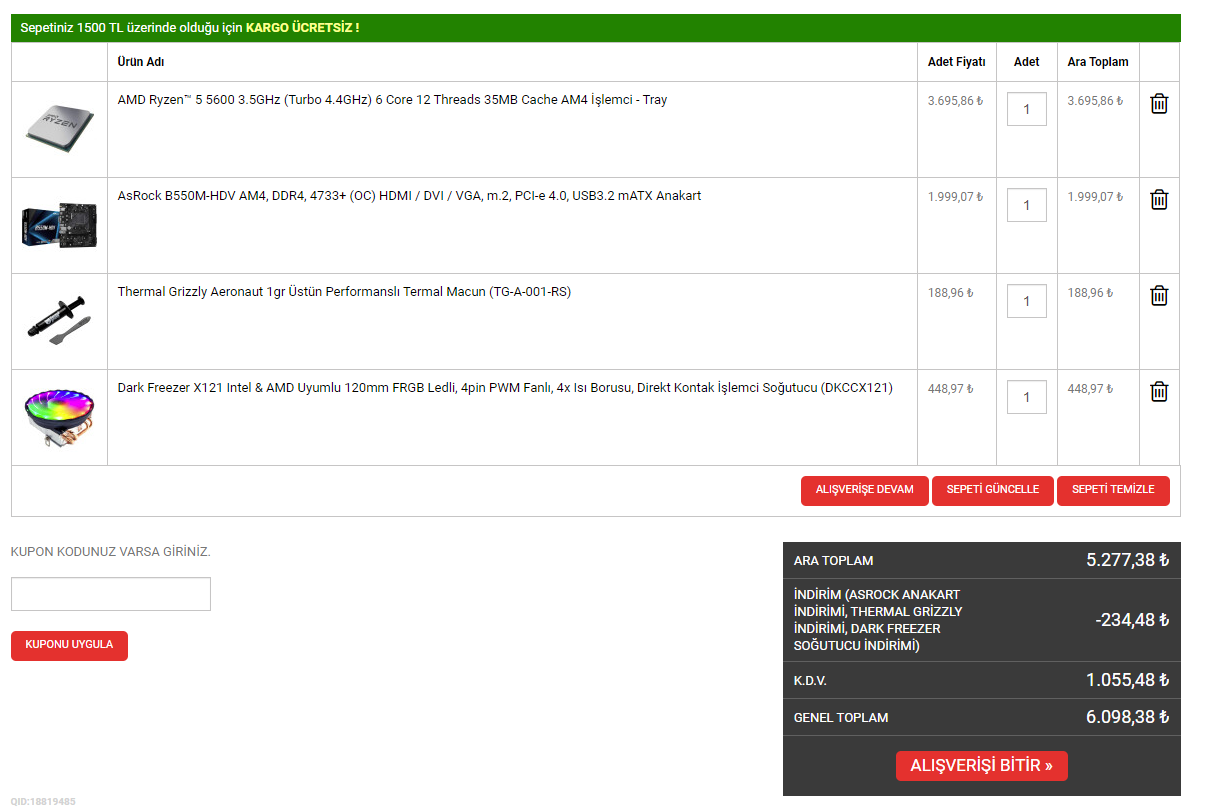Click the 'Adet Fiyatı' column header
Viewport: 1229px width, 810px height.
[x=957, y=62]
